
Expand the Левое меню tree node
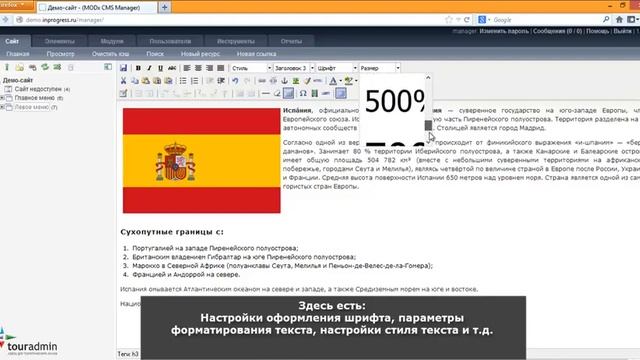[x=2, y=107]
